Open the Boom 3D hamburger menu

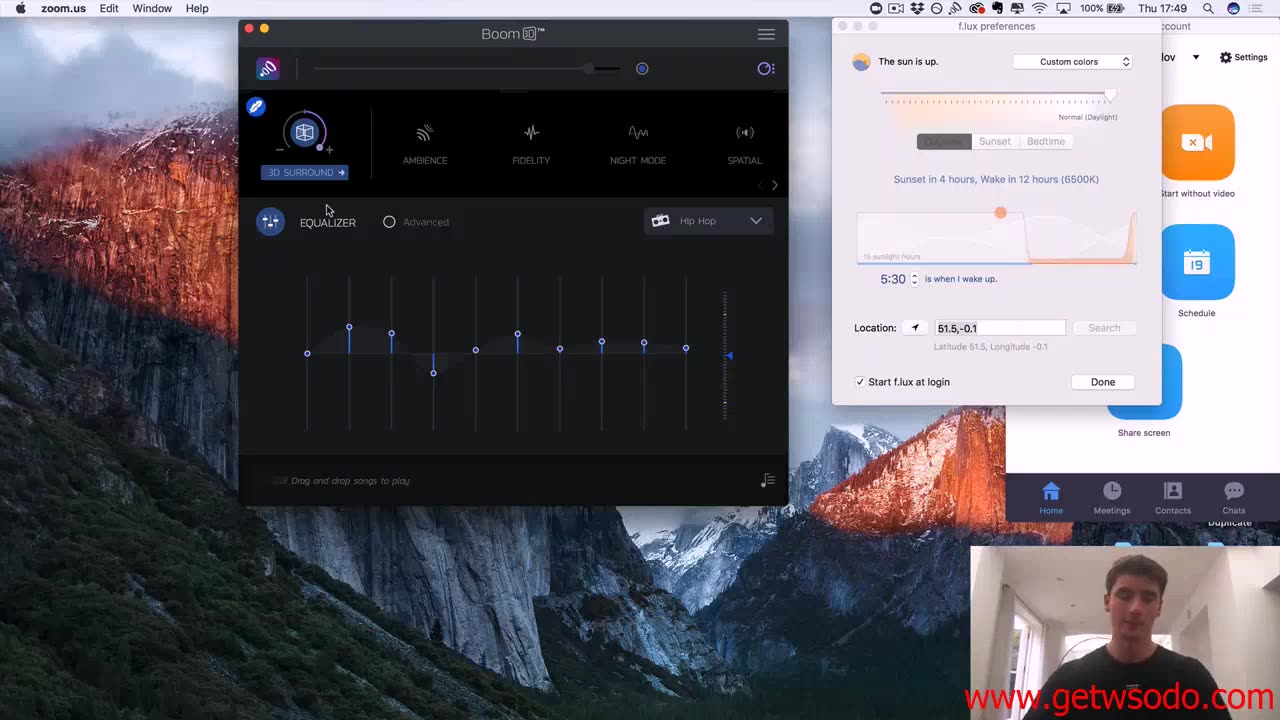766,34
